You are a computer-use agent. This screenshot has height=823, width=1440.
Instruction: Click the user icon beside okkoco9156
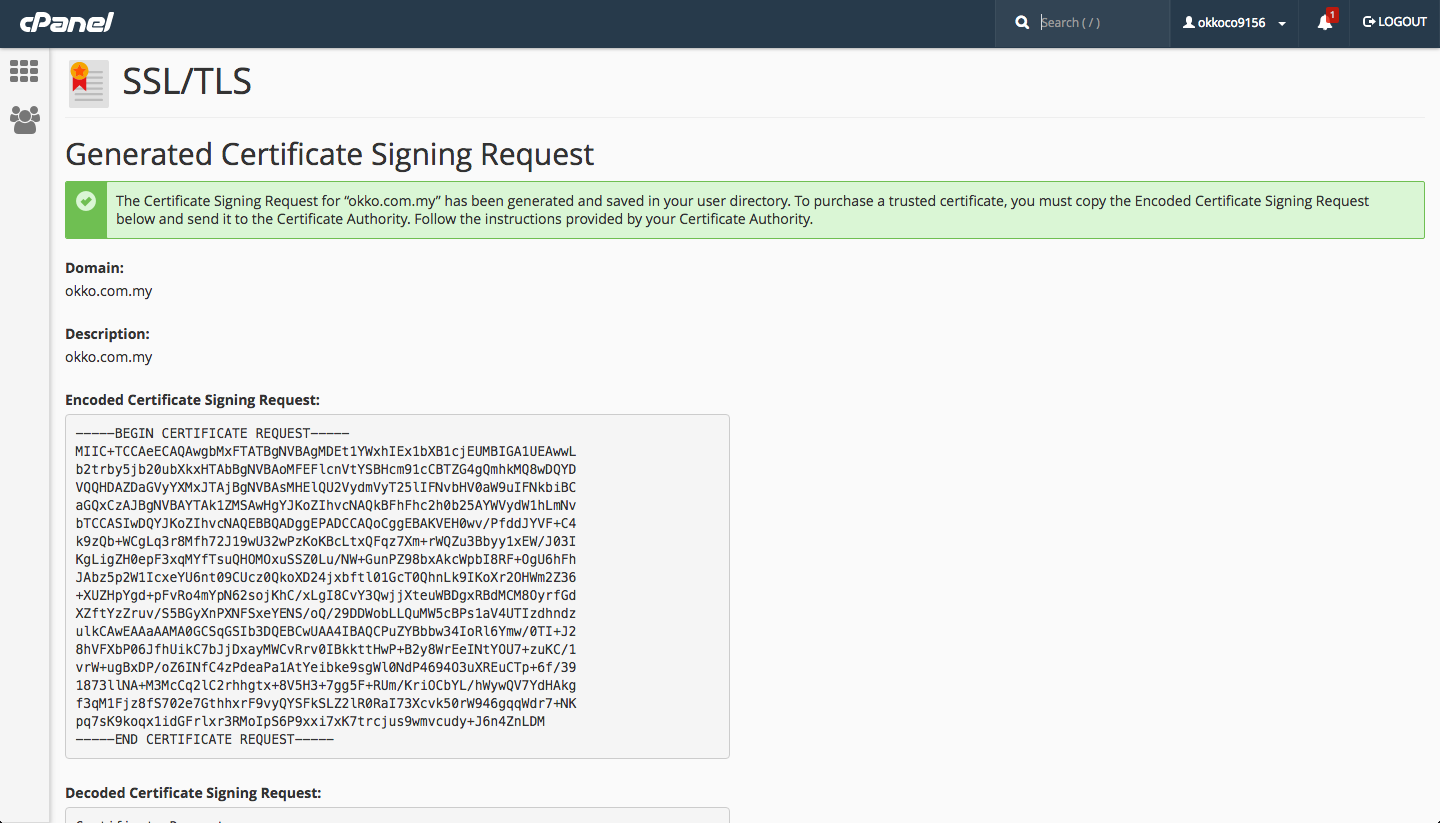pyautogui.click(x=1189, y=22)
